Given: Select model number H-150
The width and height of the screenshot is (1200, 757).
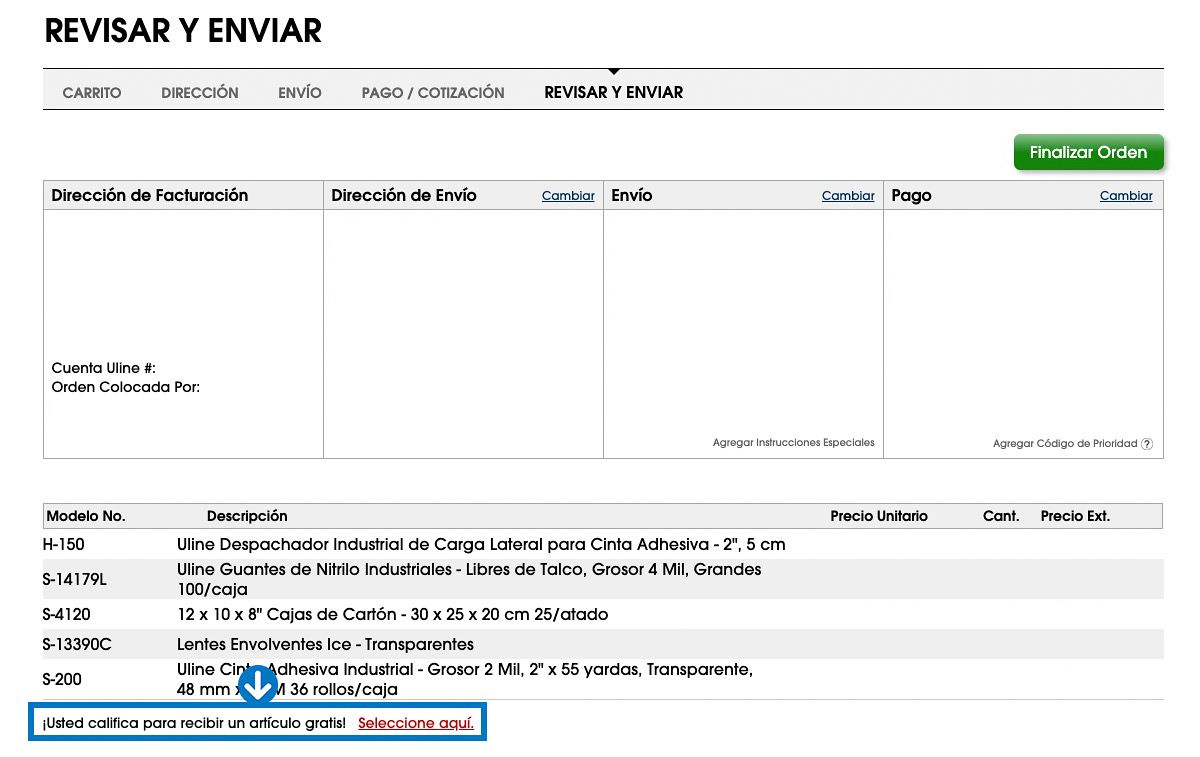Looking at the screenshot, I should [x=64, y=545].
